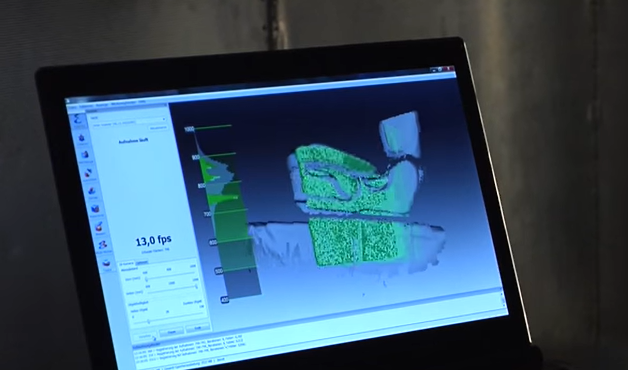Click the middle button below the sliders
Screen dimensions: 628x370
[171, 332]
